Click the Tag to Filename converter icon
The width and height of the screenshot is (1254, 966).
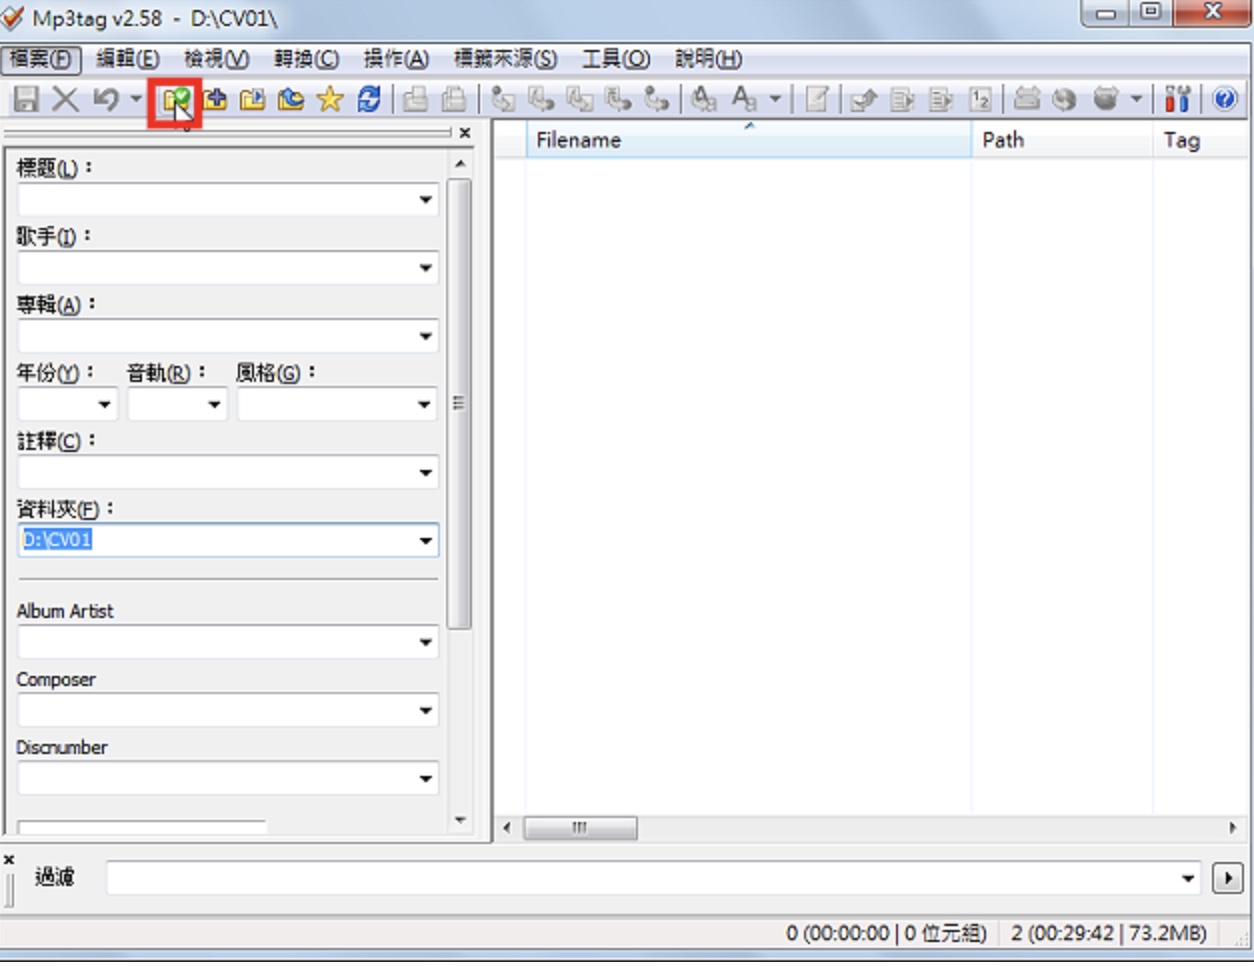(x=503, y=99)
